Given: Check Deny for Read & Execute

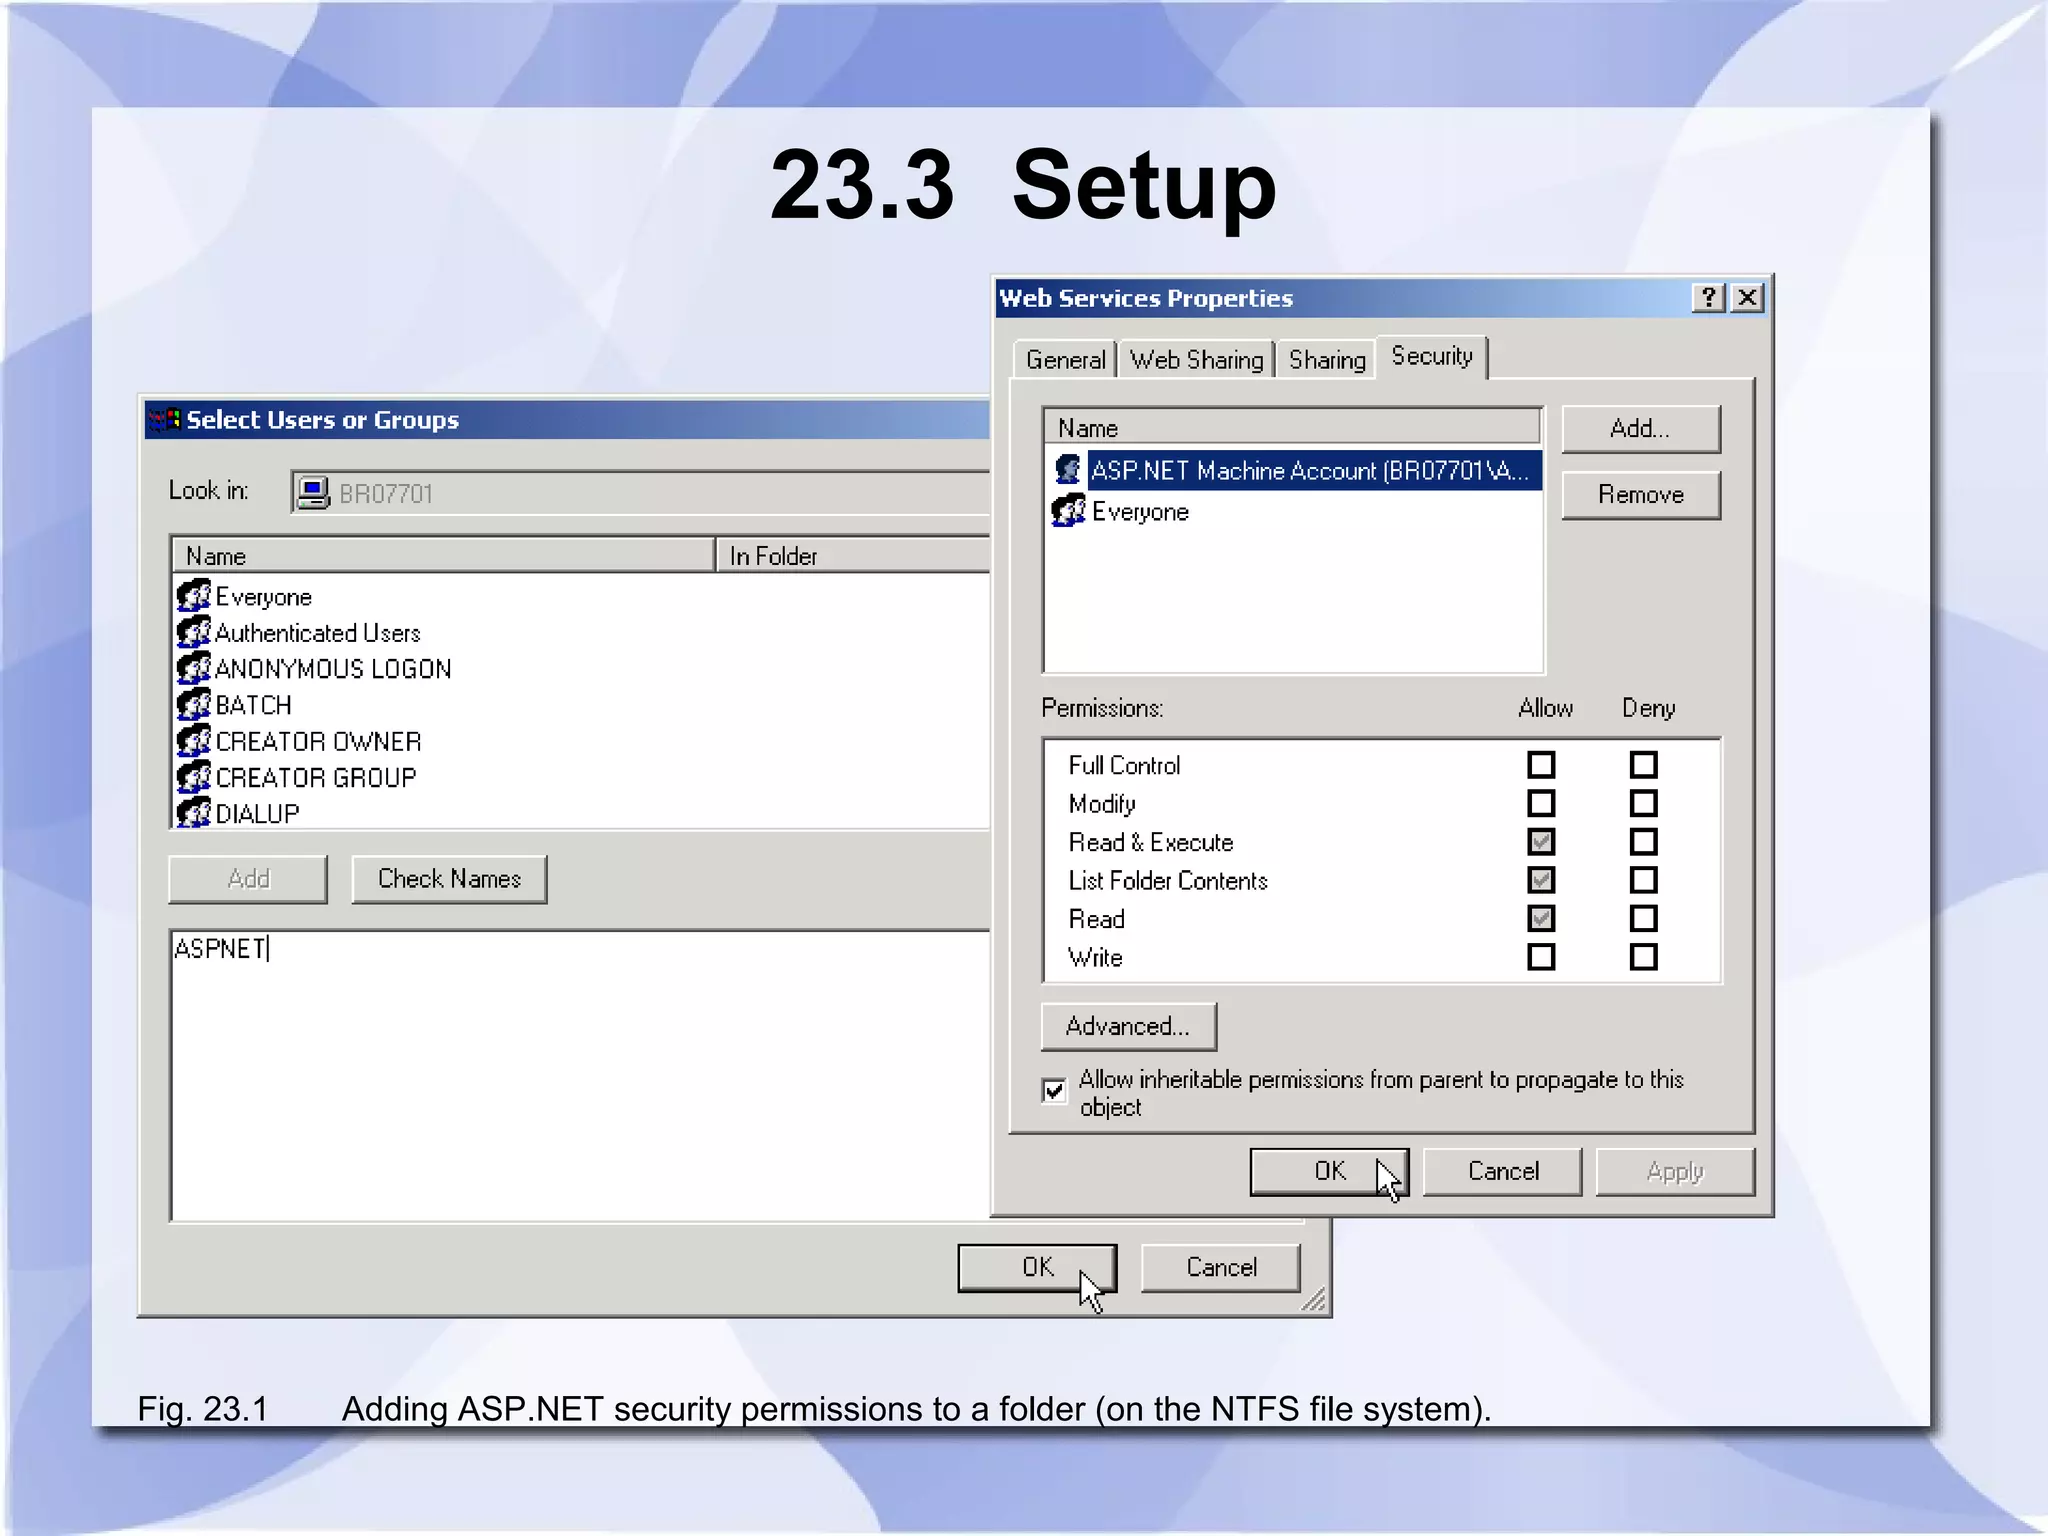Looking at the screenshot, I should coord(1643,842).
